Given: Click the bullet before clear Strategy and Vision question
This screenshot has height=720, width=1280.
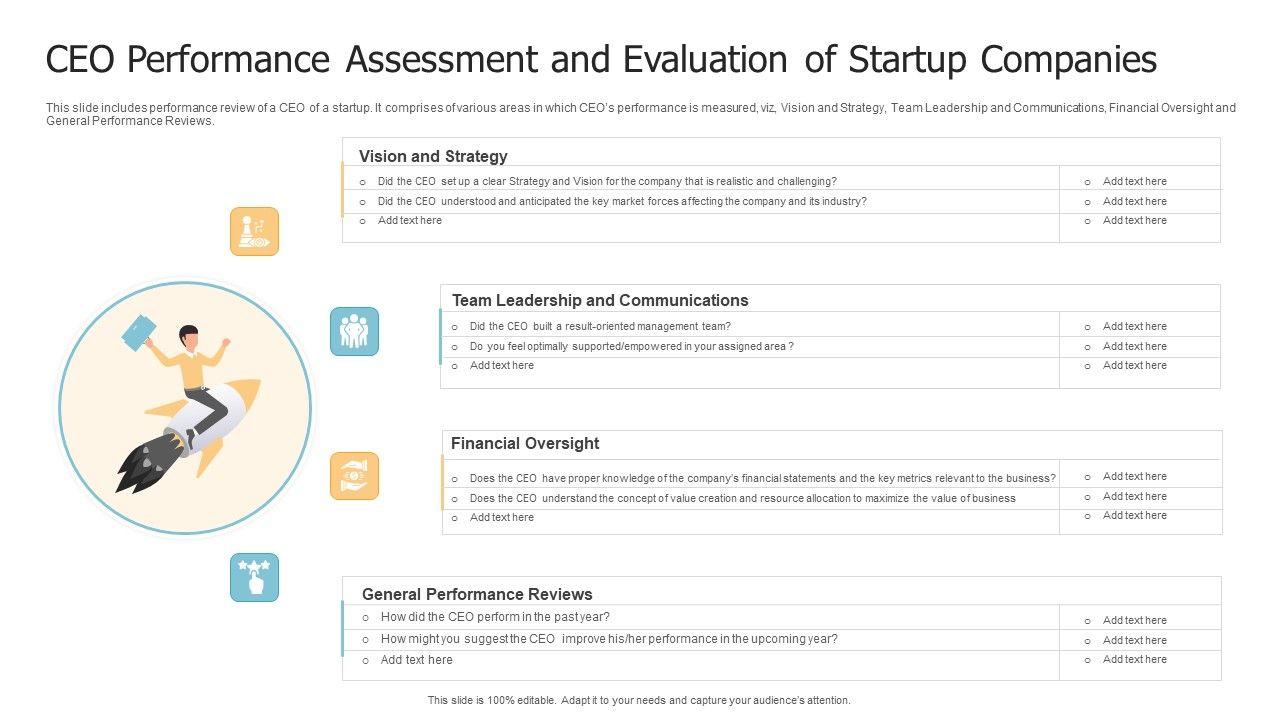Looking at the screenshot, I should point(363,182).
